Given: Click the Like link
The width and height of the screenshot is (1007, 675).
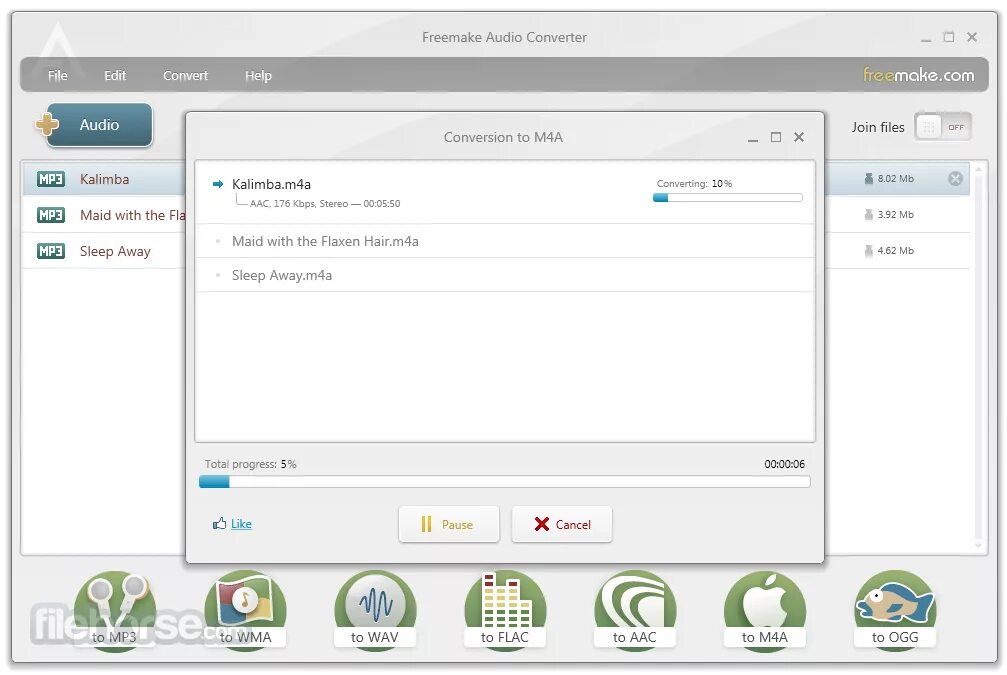Looking at the screenshot, I should 241,523.
